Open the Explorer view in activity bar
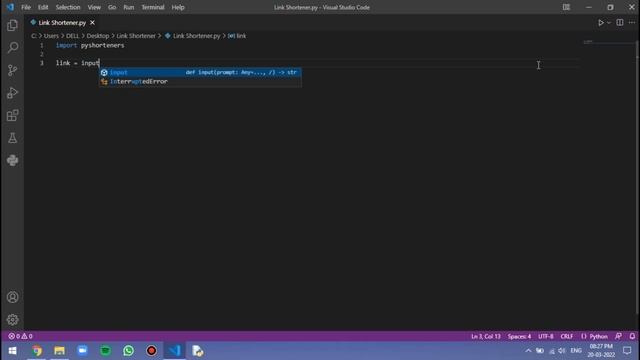Viewport: 640px width, 360px height. tap(12, 25)
